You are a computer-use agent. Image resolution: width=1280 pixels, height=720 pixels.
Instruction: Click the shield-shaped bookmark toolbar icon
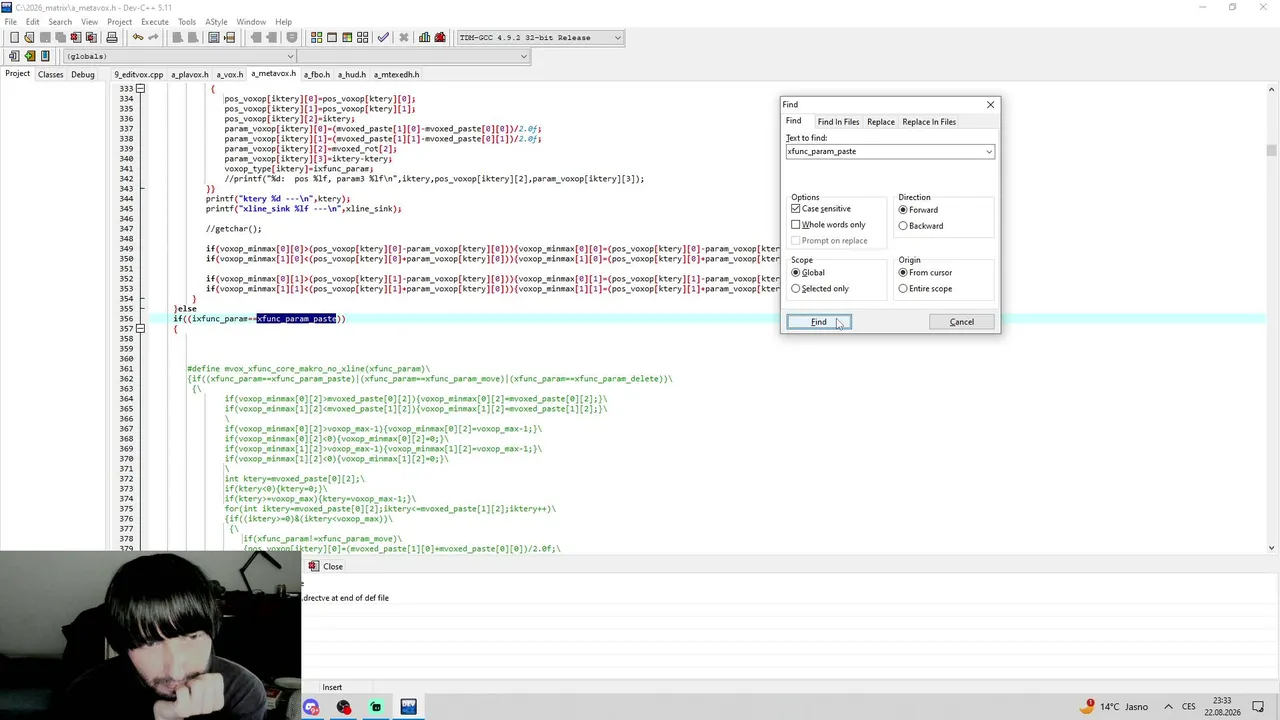292,37
